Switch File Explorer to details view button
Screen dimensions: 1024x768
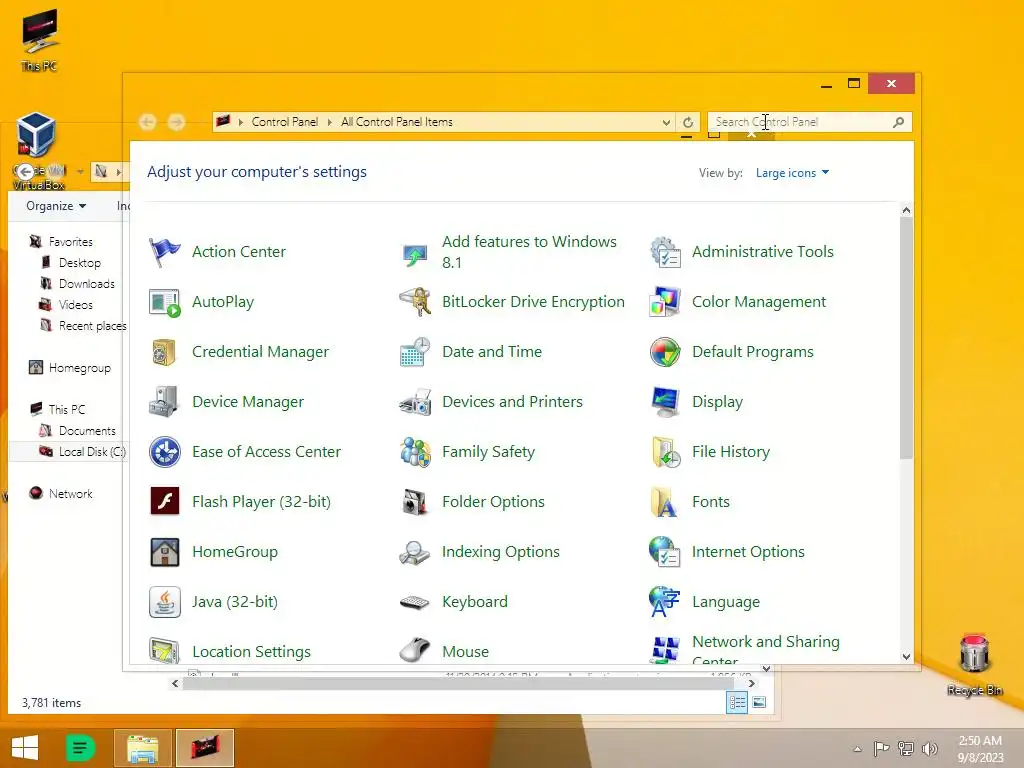pos(737,703)
